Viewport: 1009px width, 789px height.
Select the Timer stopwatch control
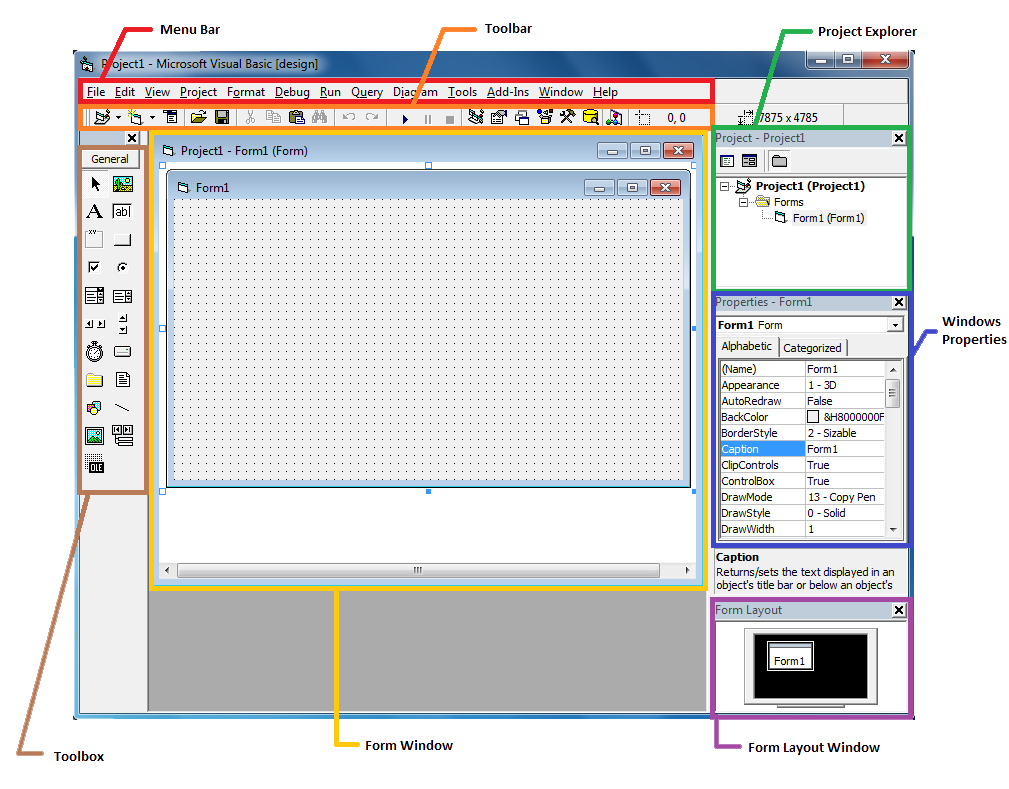pos(95,351)
